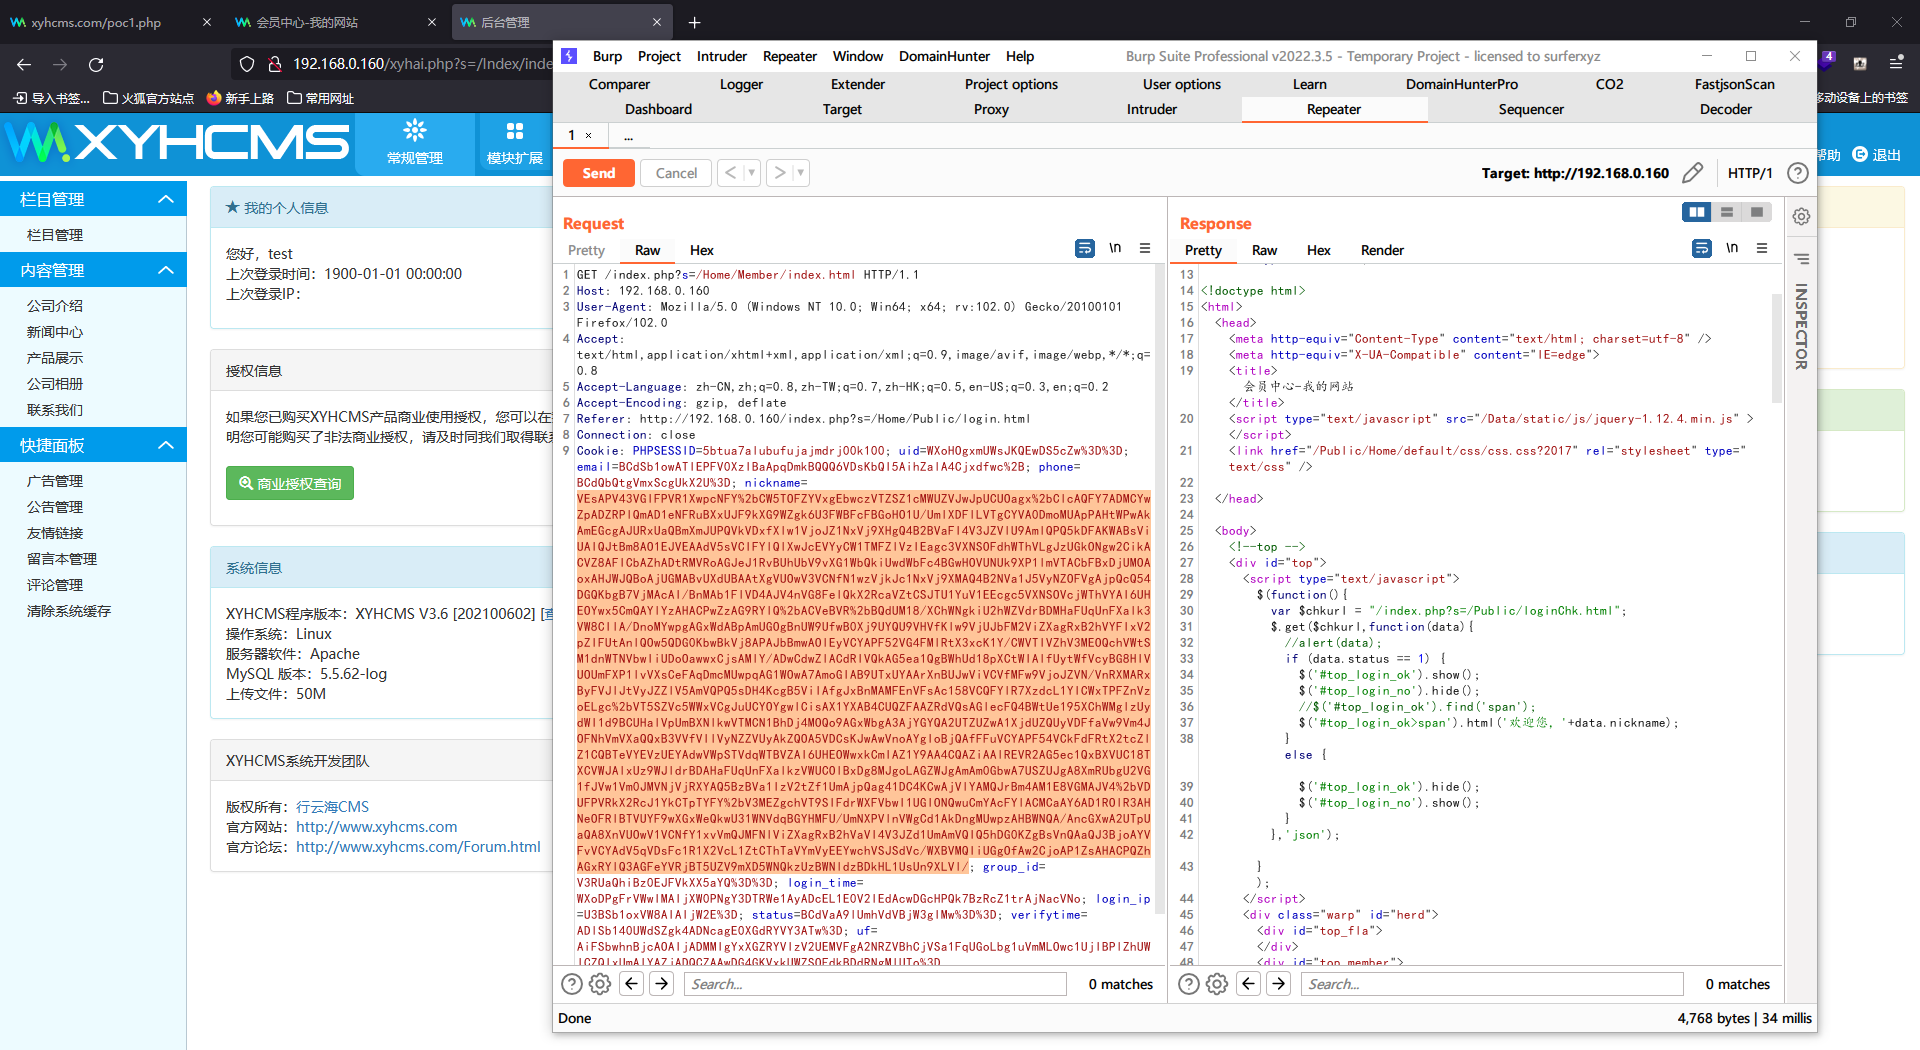Image resolution: width=1920 pixels, height=1050 pixels.
Task: Go to next Request search match
Action: click(662, 984)
